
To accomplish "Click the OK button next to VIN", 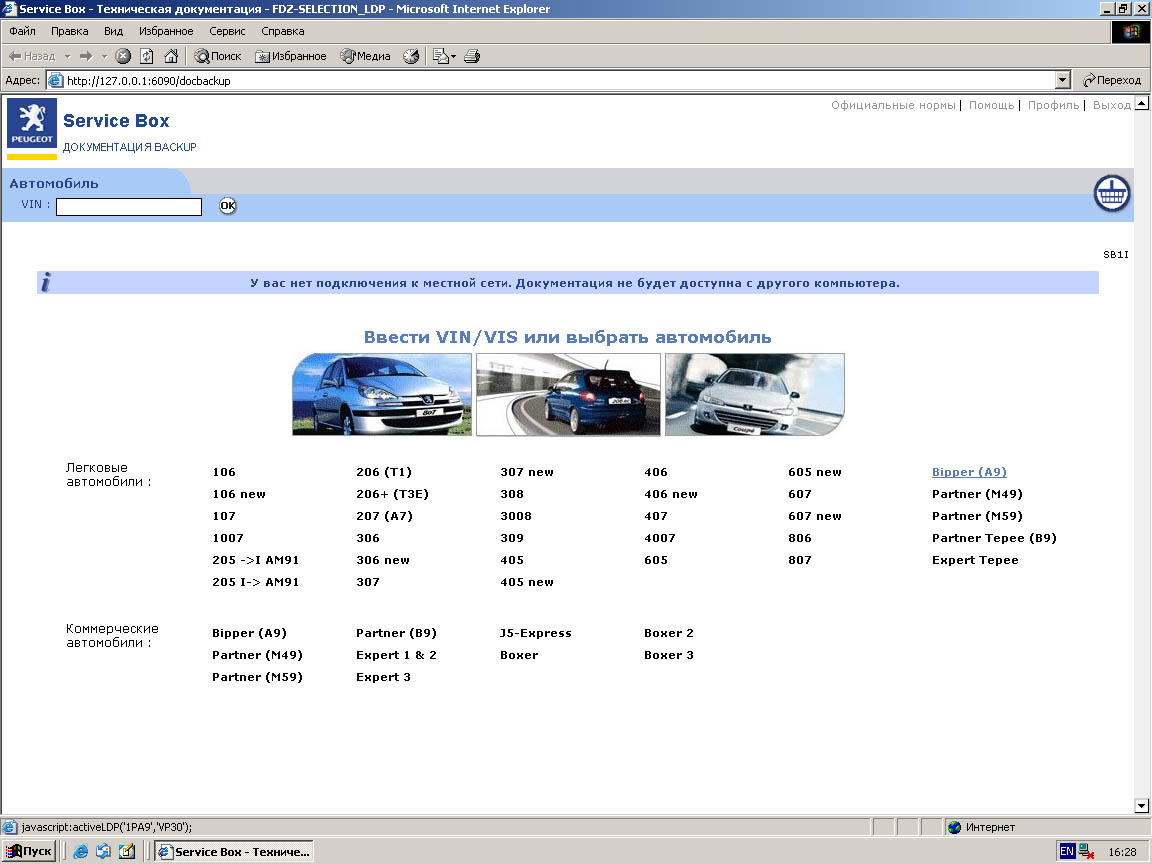I will point(228,206).
